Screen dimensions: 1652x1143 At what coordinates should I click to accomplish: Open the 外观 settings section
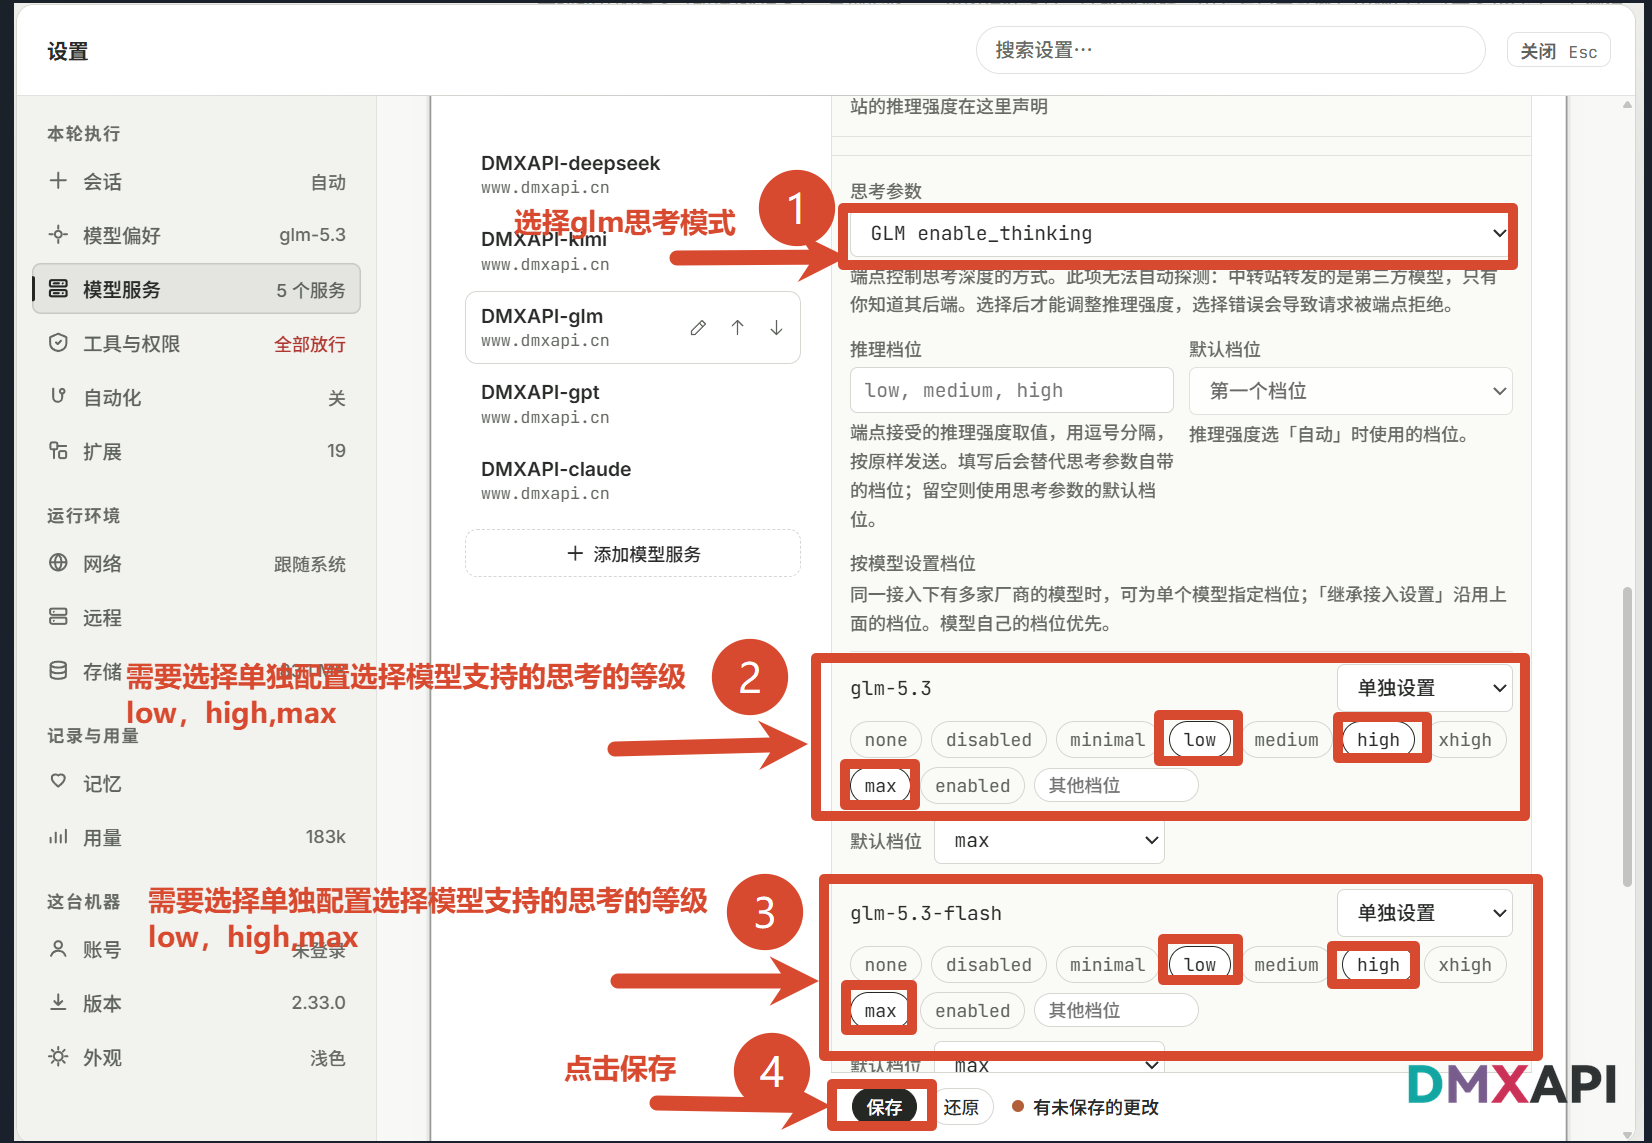coord(197,1057)
